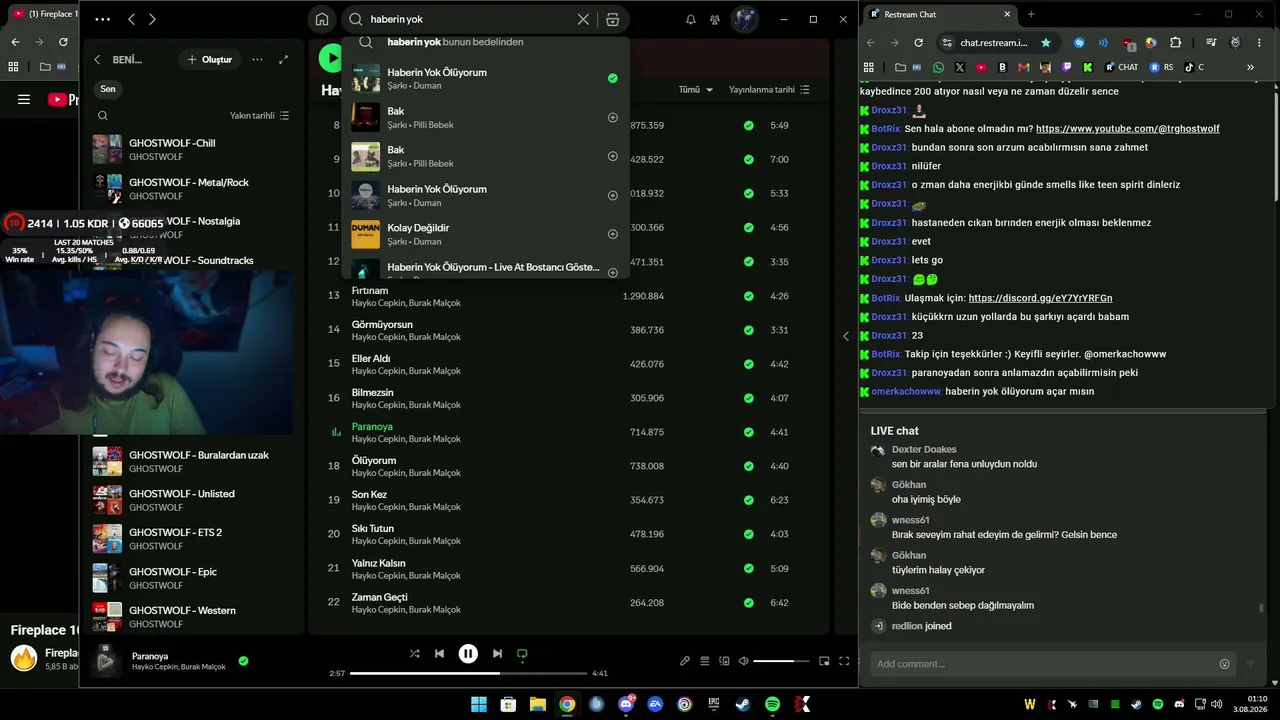Add first 'Bak' suggestion to library
Screen dimensions: 1280x720
point(613,117)
